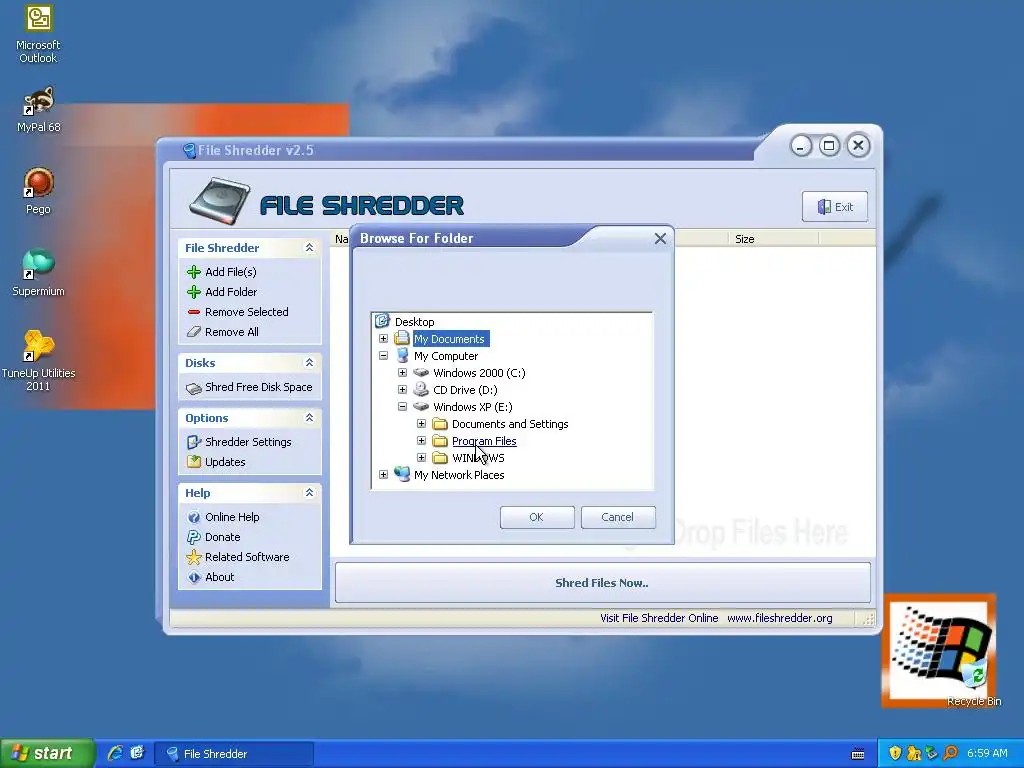
Task: Click OK in Browse For Folder
Action: (x=537, y=517)
